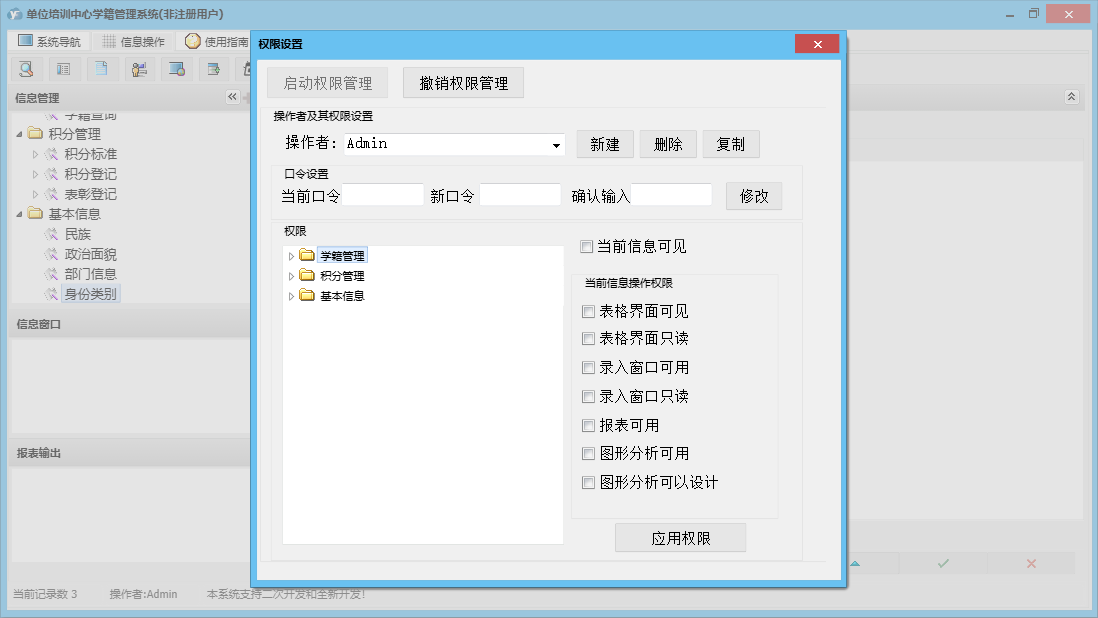Click the tool icon next to 身份类别
This screenshot has width=1098, height=618.
[52, 294]
